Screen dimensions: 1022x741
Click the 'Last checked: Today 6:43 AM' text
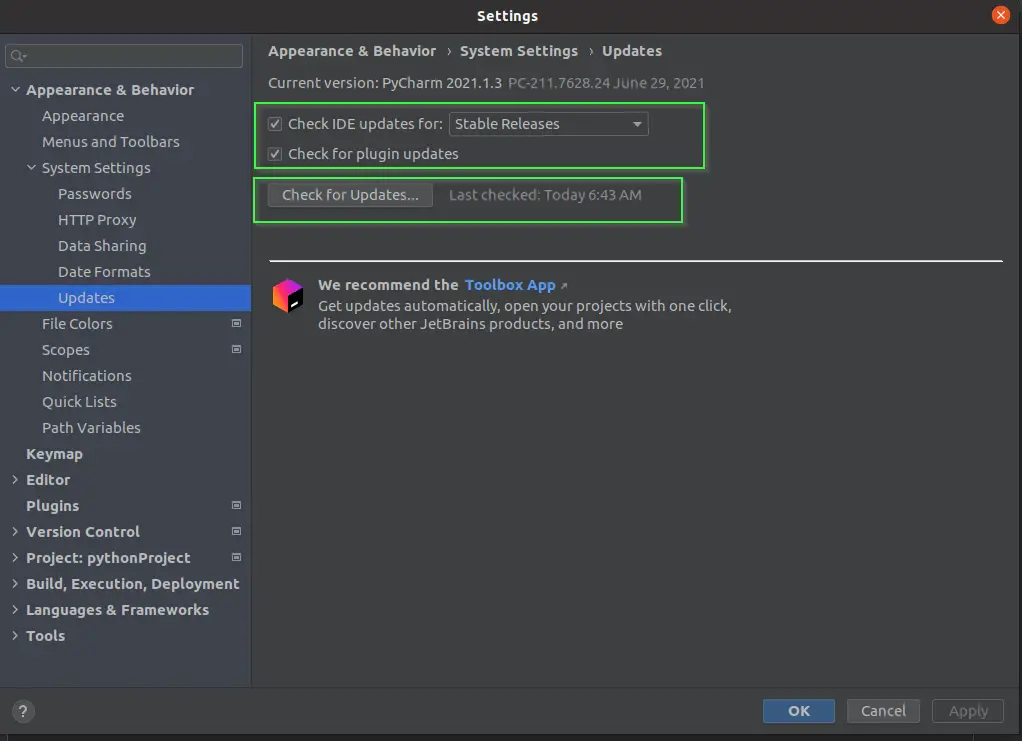[x=545, y=195]
